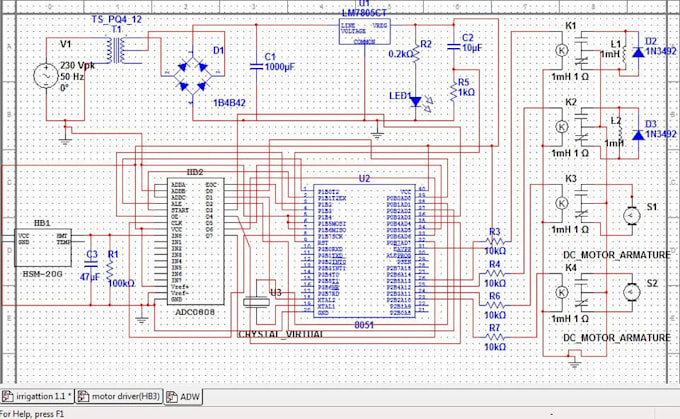680x419 pixels.
Task: Click the CRYSTAL_VIRTUAL label
Action: pos(281,334)
